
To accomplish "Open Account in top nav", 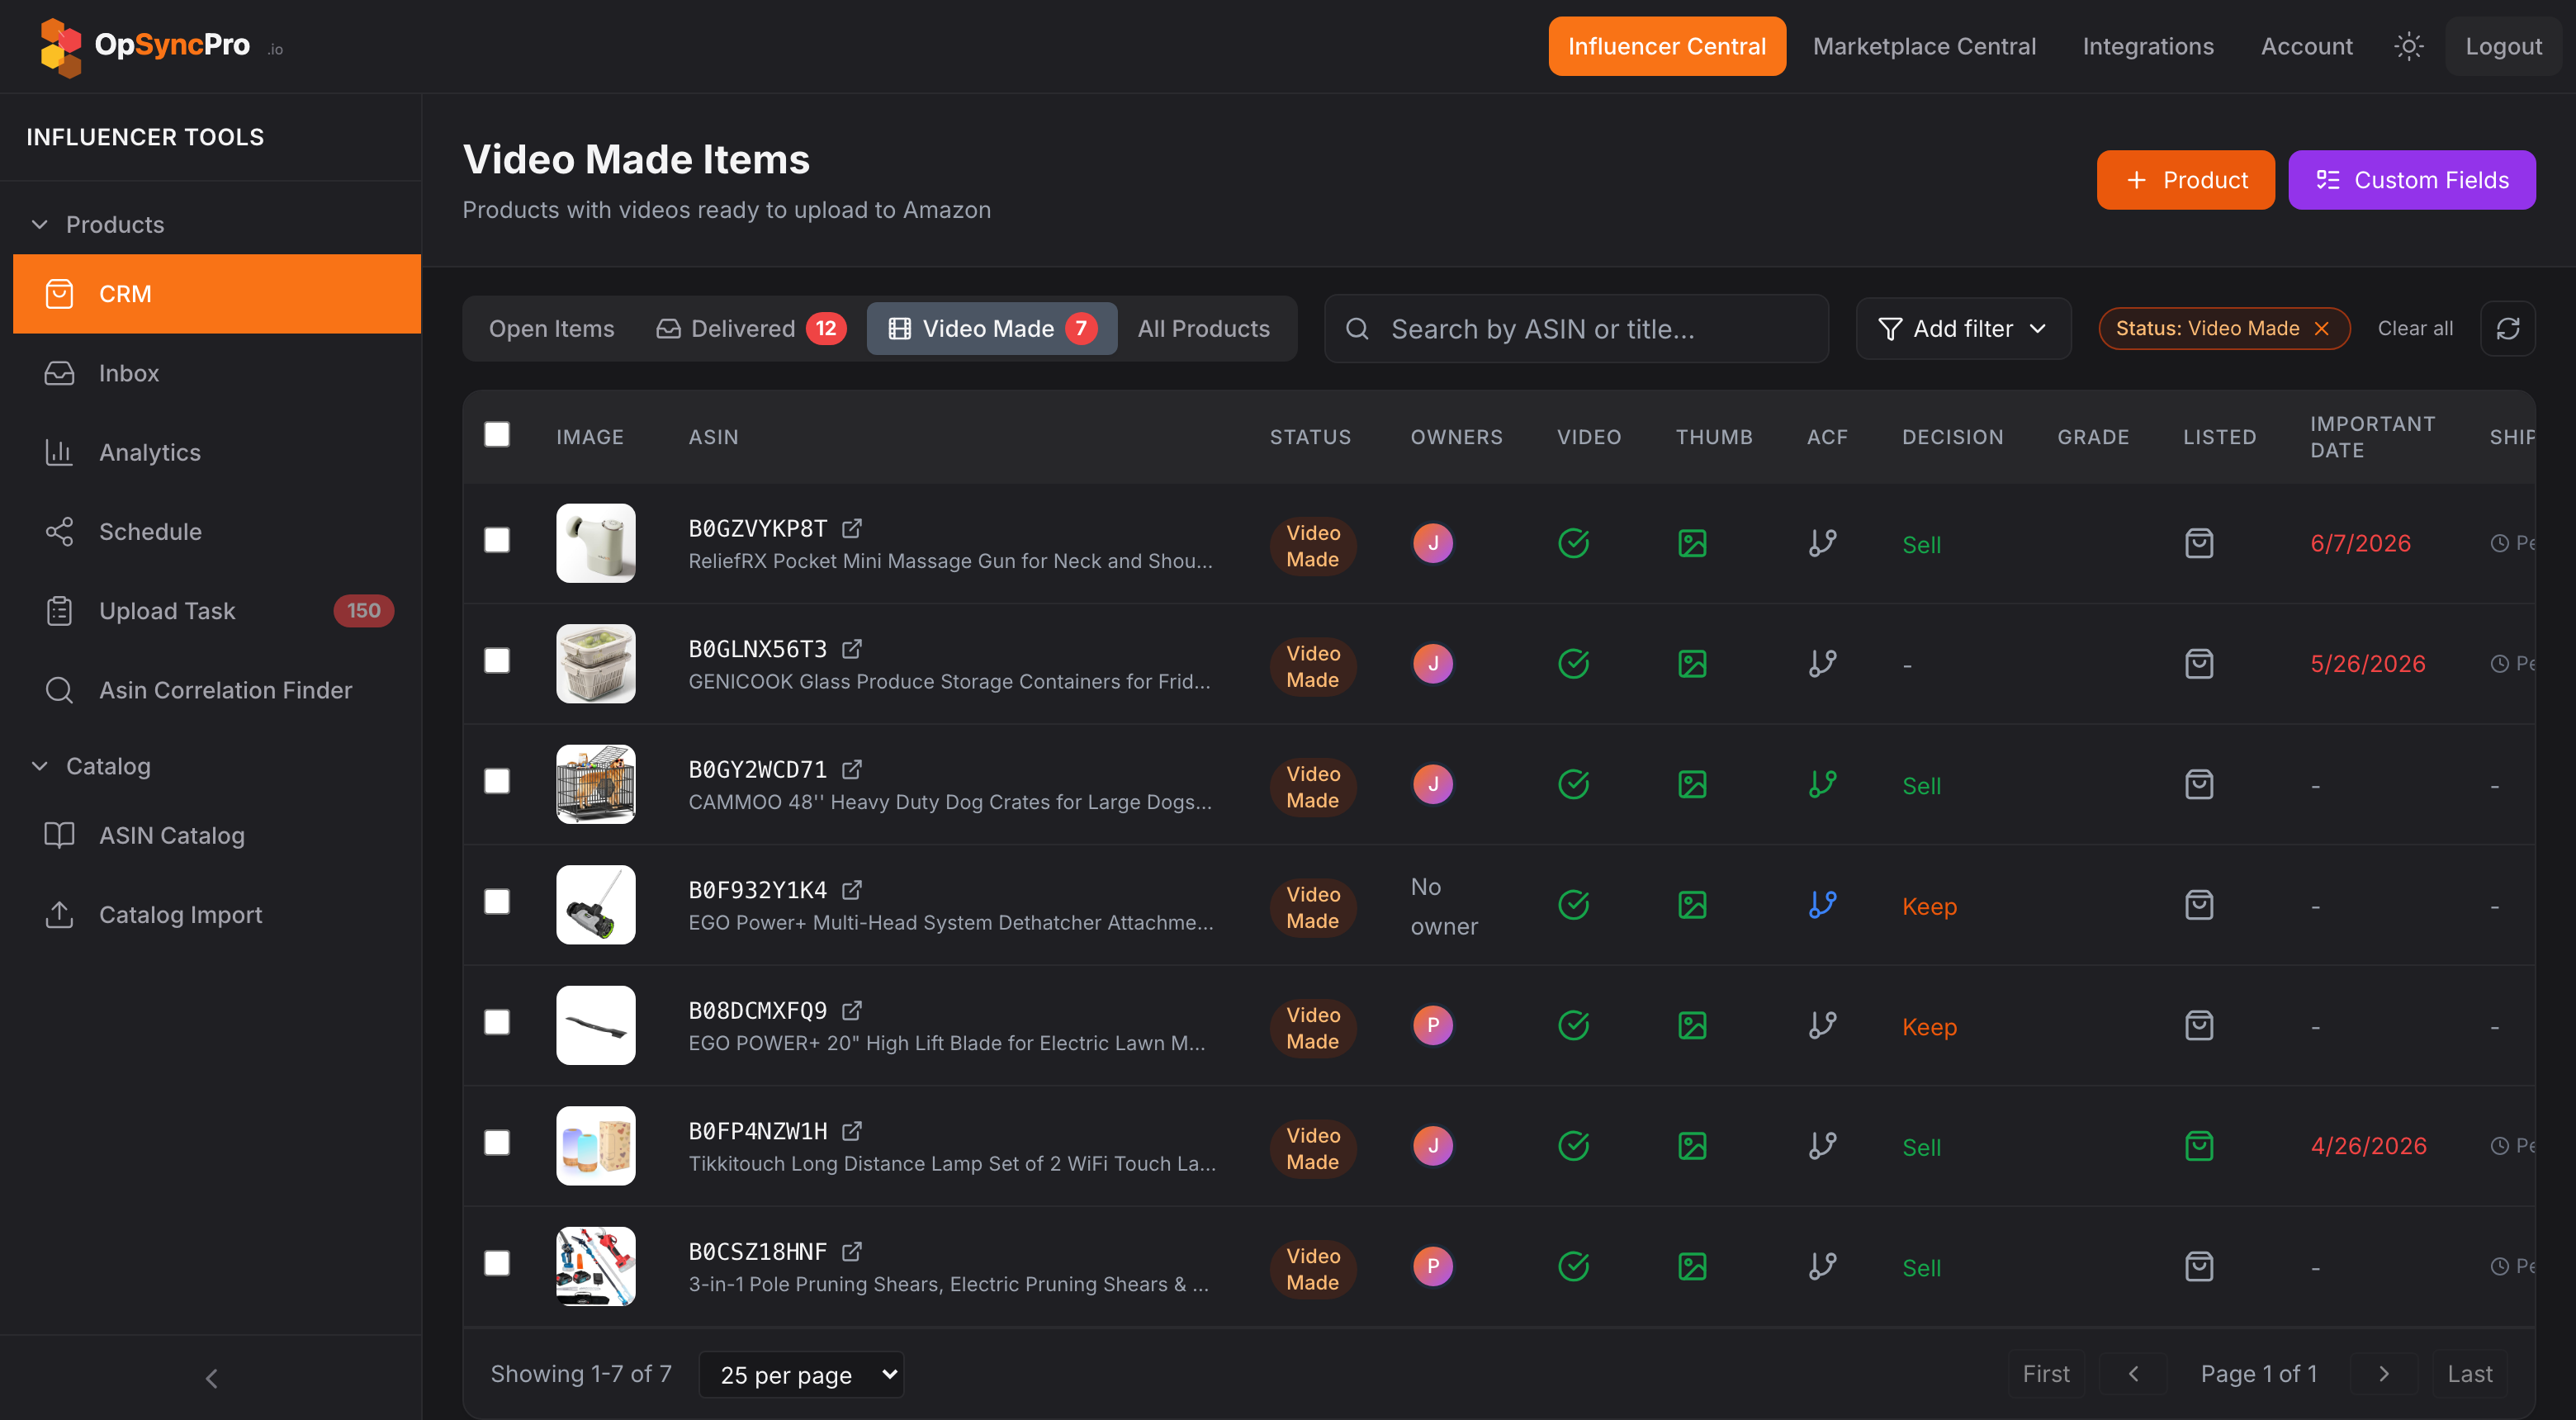I will (x=2306, y=46).
